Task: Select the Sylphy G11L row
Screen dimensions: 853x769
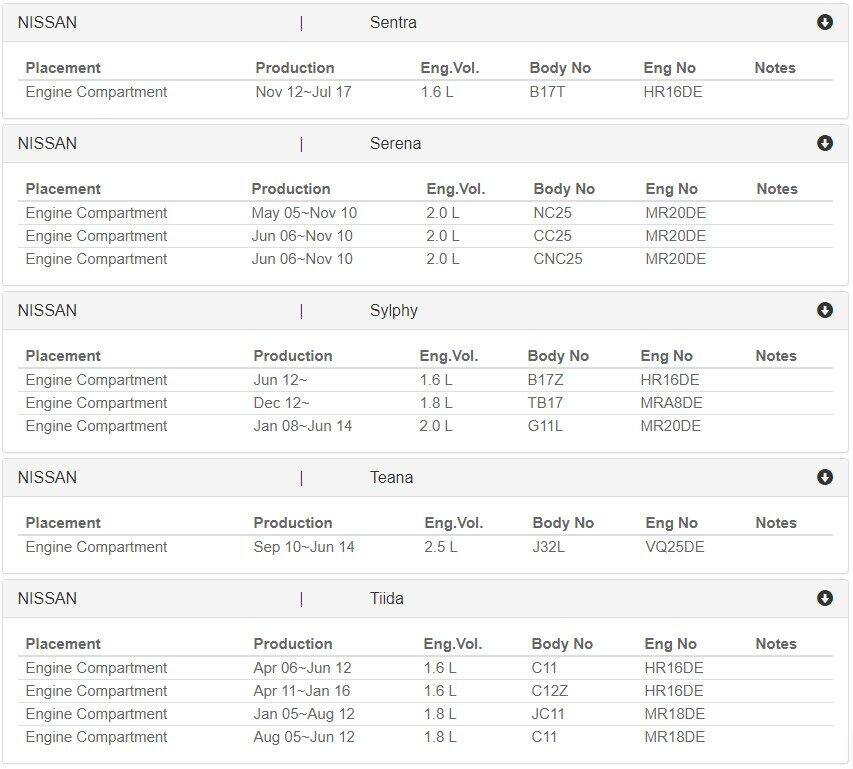Action: (x=425, y=426)
